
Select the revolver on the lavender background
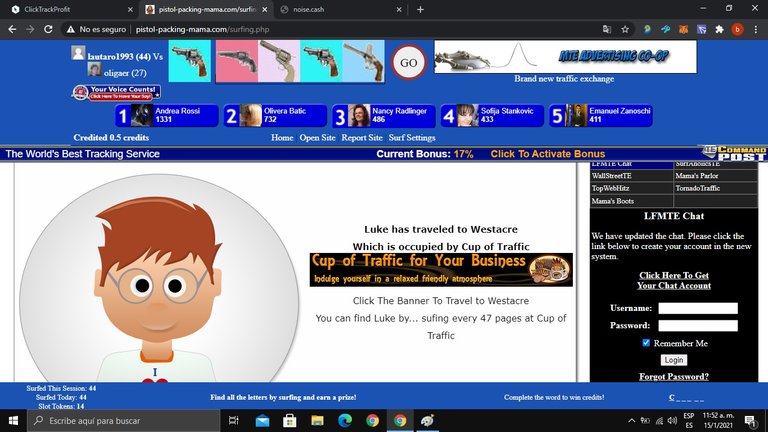[x=279, y=61]
